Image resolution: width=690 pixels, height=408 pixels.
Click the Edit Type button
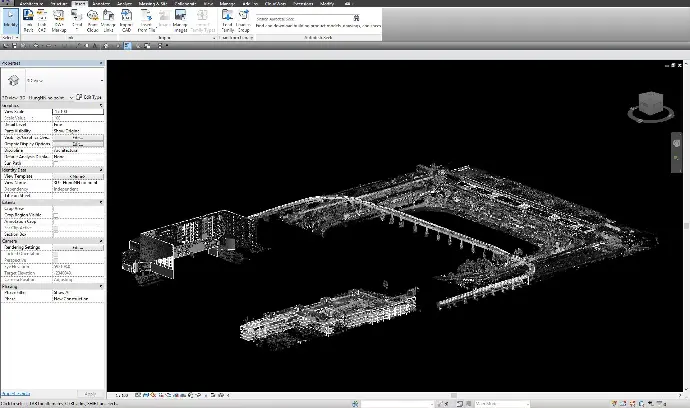(90, 96)
